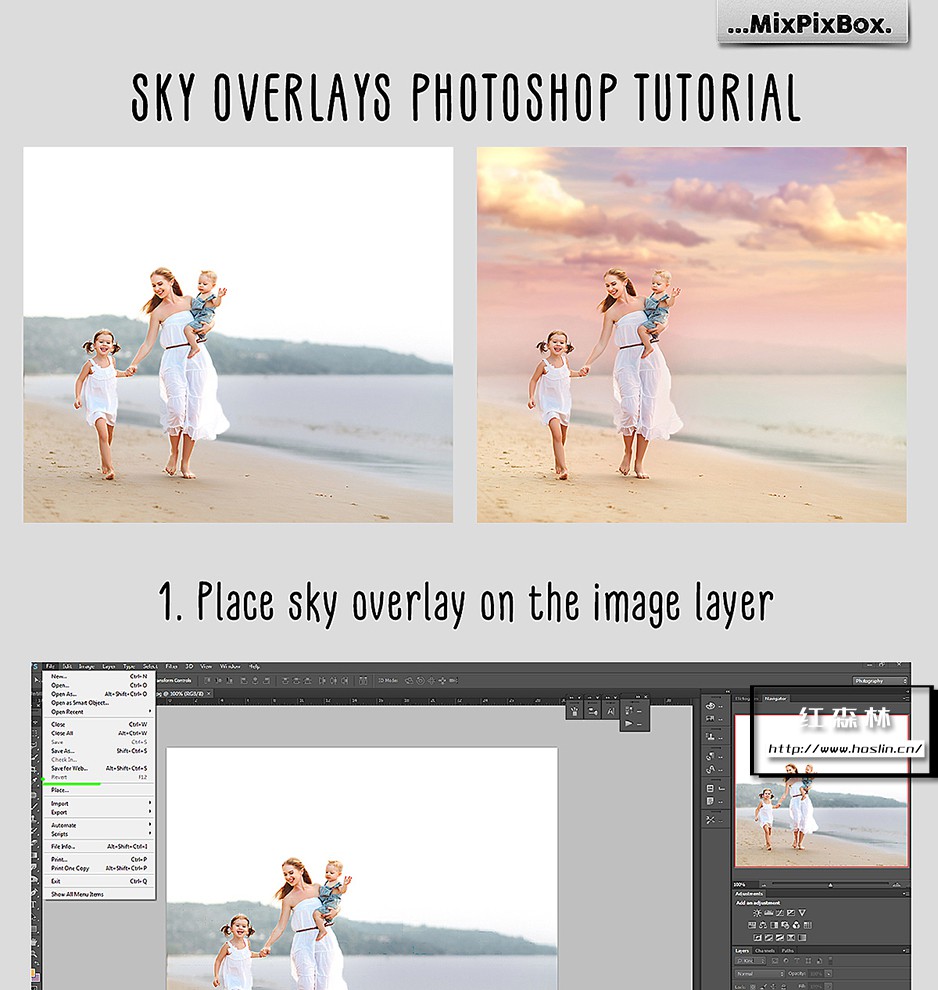Screen dimensions: 938x990
Task: Add a Photo Filter adjustment
Action: tap(785, 925)
